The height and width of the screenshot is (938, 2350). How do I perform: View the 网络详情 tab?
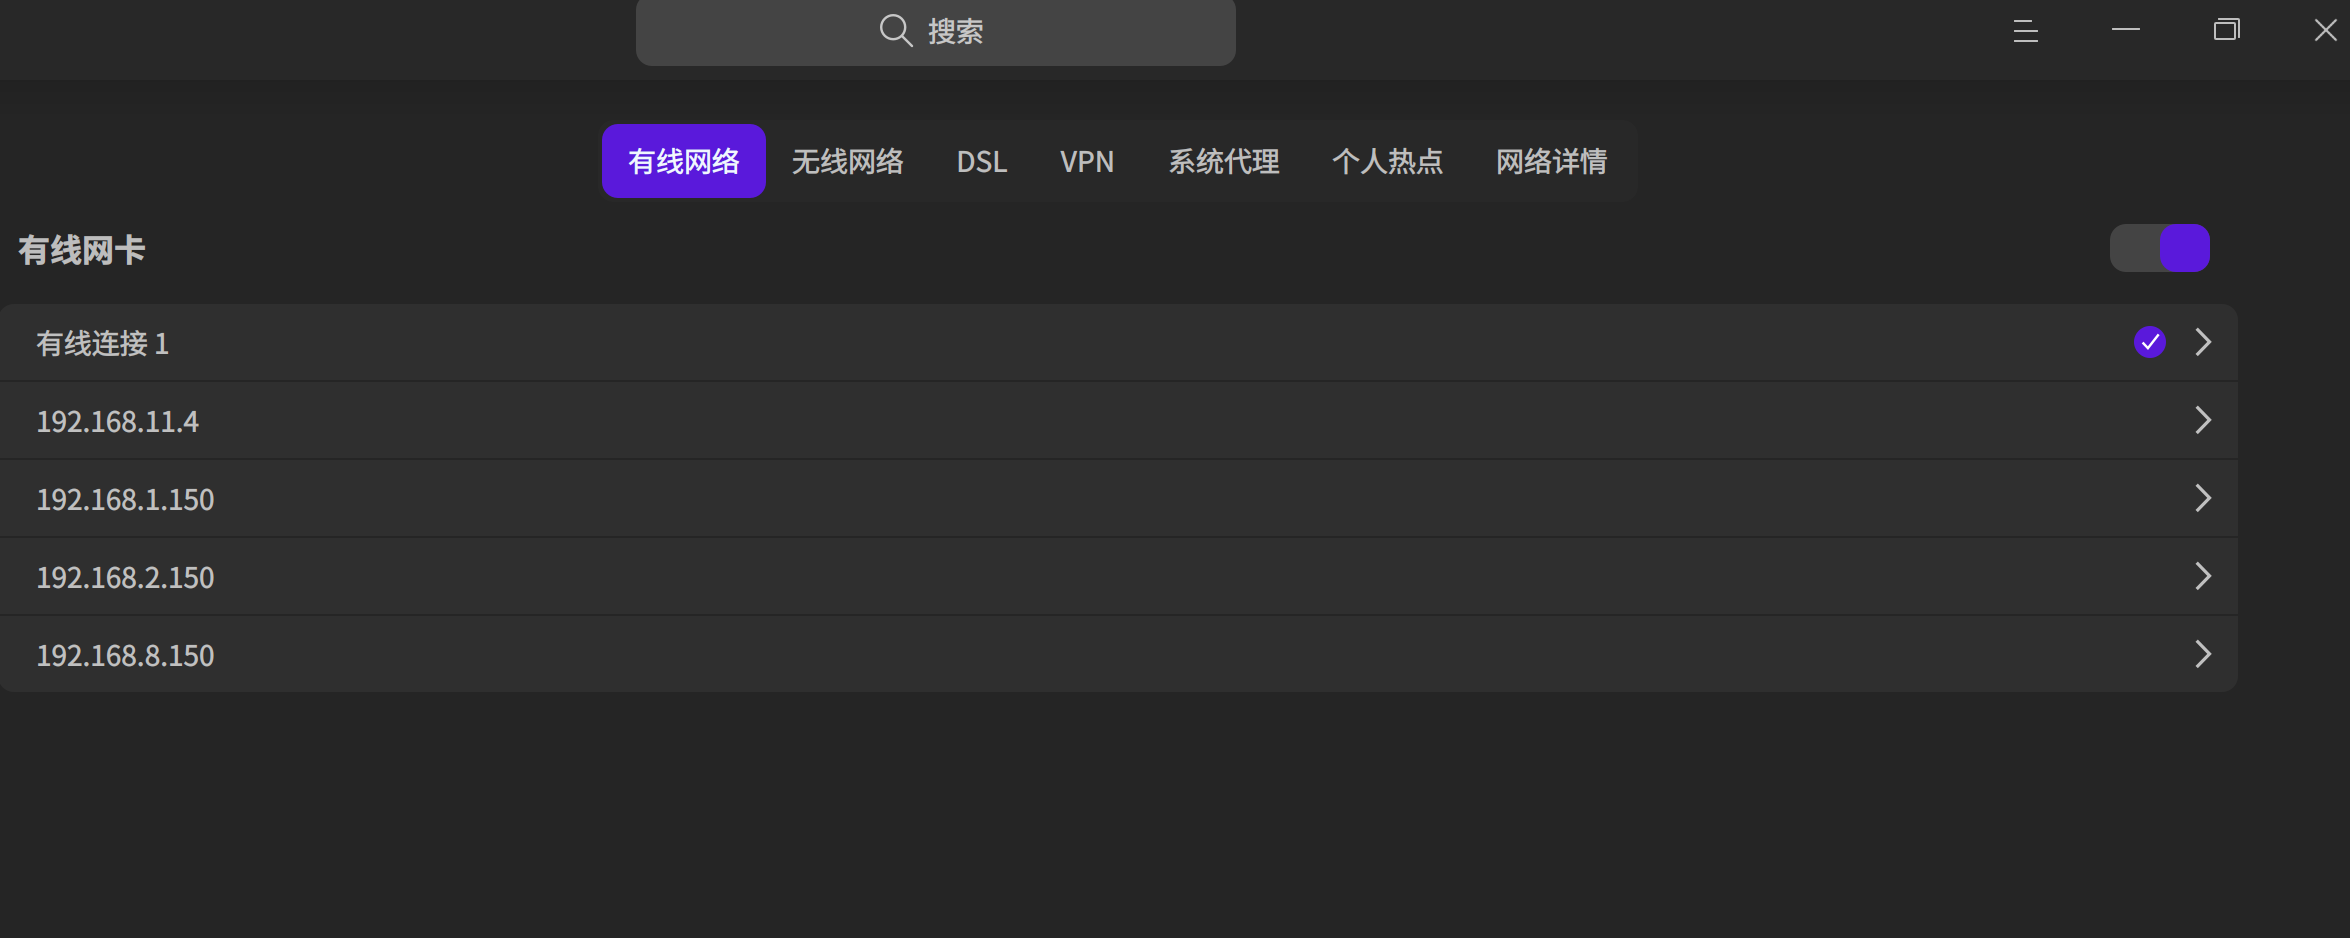1552,161
